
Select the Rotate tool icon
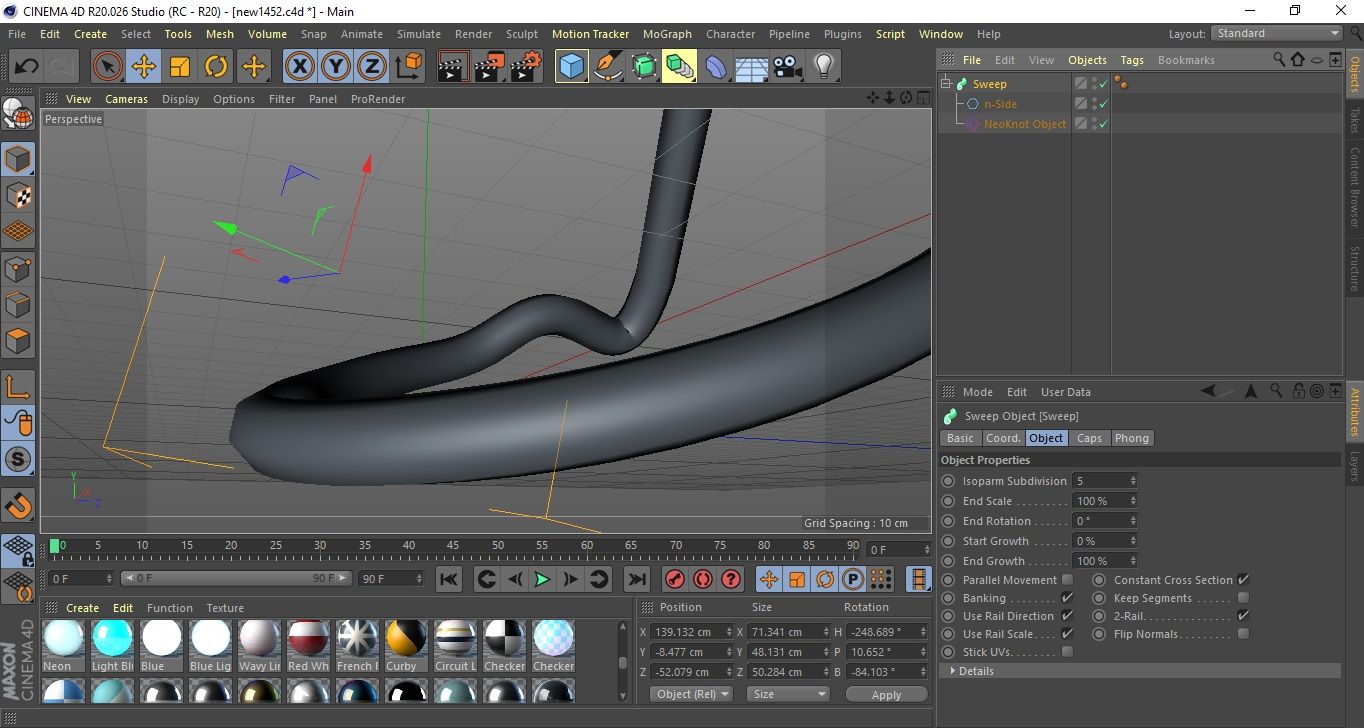coord(216,67)
